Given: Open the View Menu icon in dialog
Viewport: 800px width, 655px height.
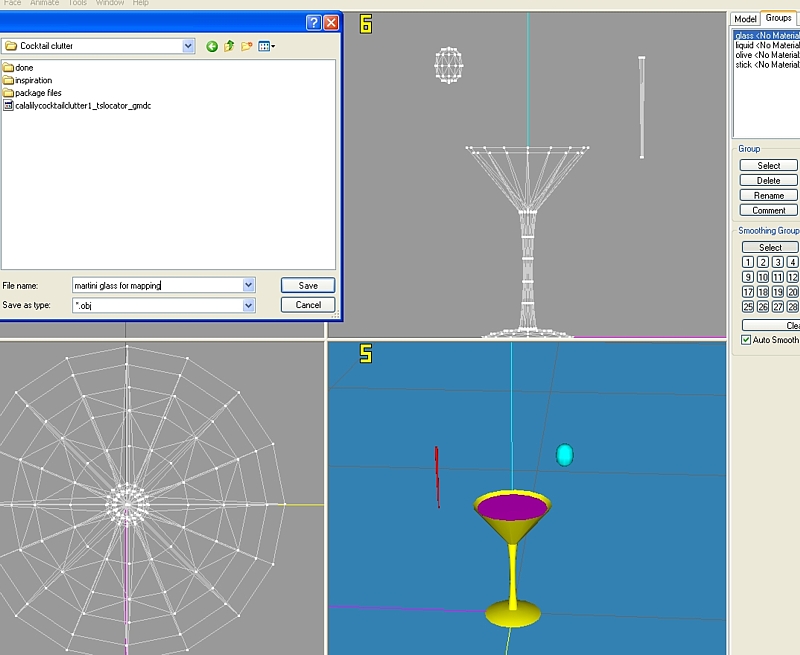Looking at the screenshot, I should tap(266, 46).
